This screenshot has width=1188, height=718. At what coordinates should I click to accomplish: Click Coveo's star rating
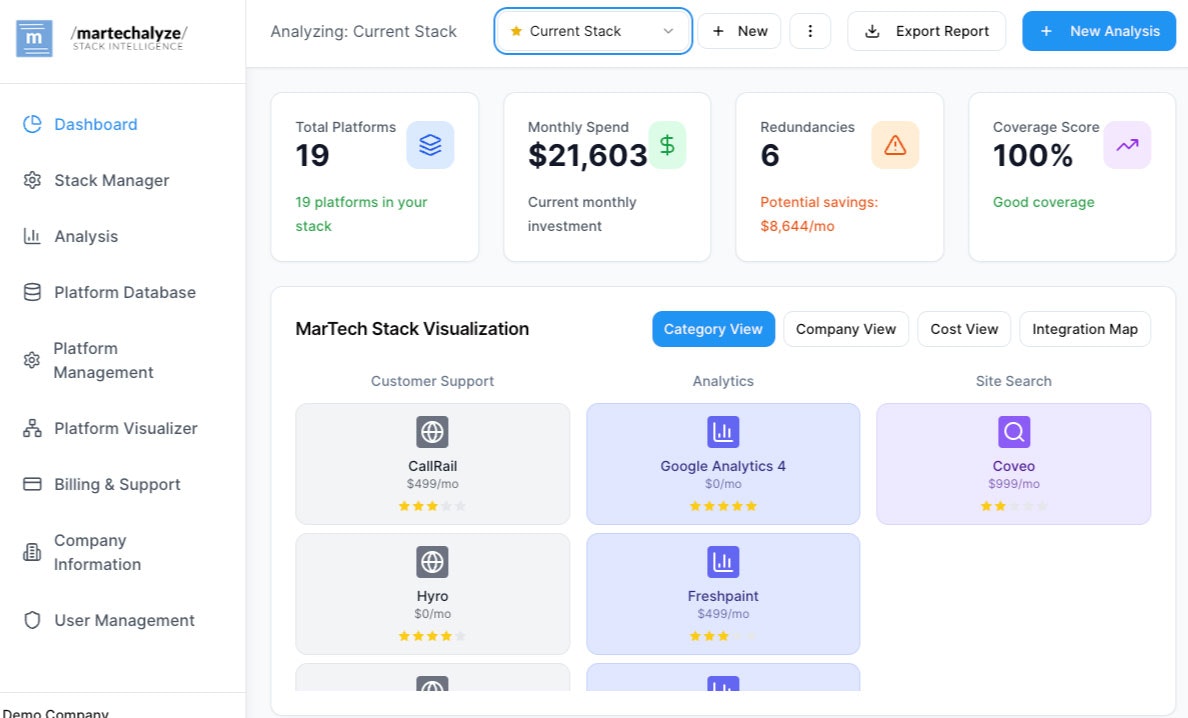tap(1014, 506)
